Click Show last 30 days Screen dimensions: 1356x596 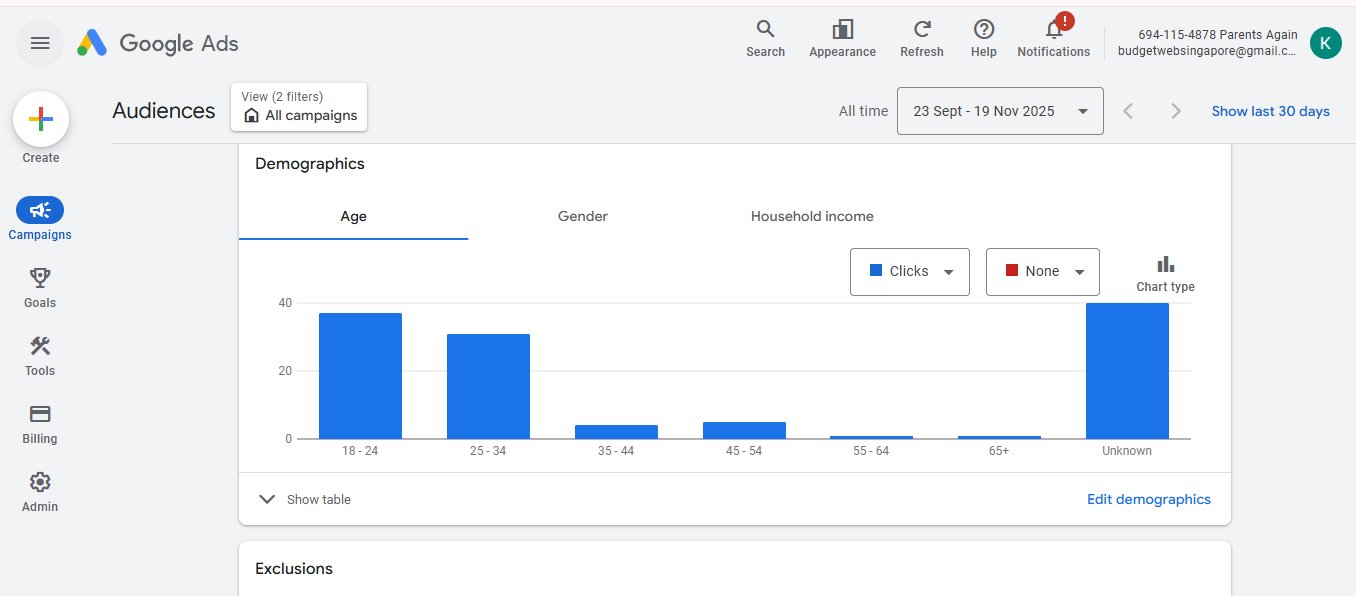pos(1270,111)
